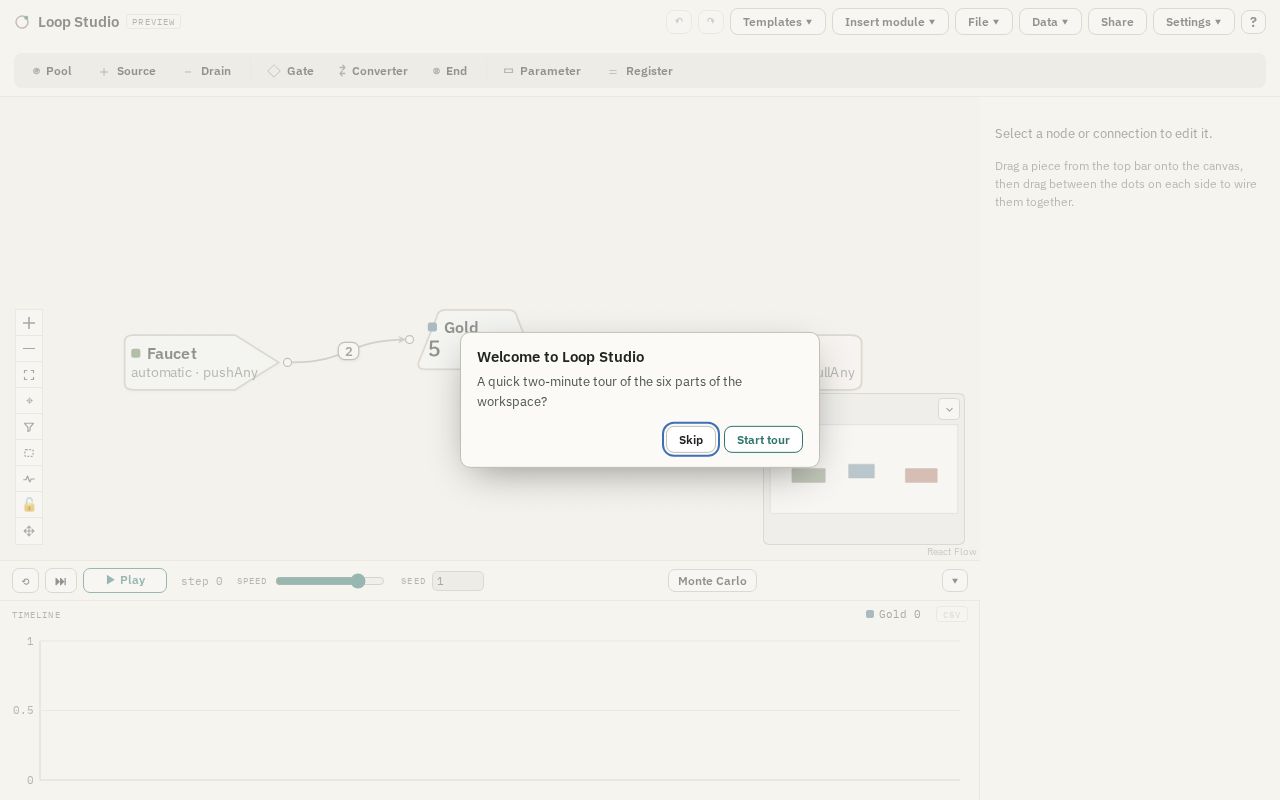
Task: Step the simulation forward once
Action: click(x=61, y=581)
